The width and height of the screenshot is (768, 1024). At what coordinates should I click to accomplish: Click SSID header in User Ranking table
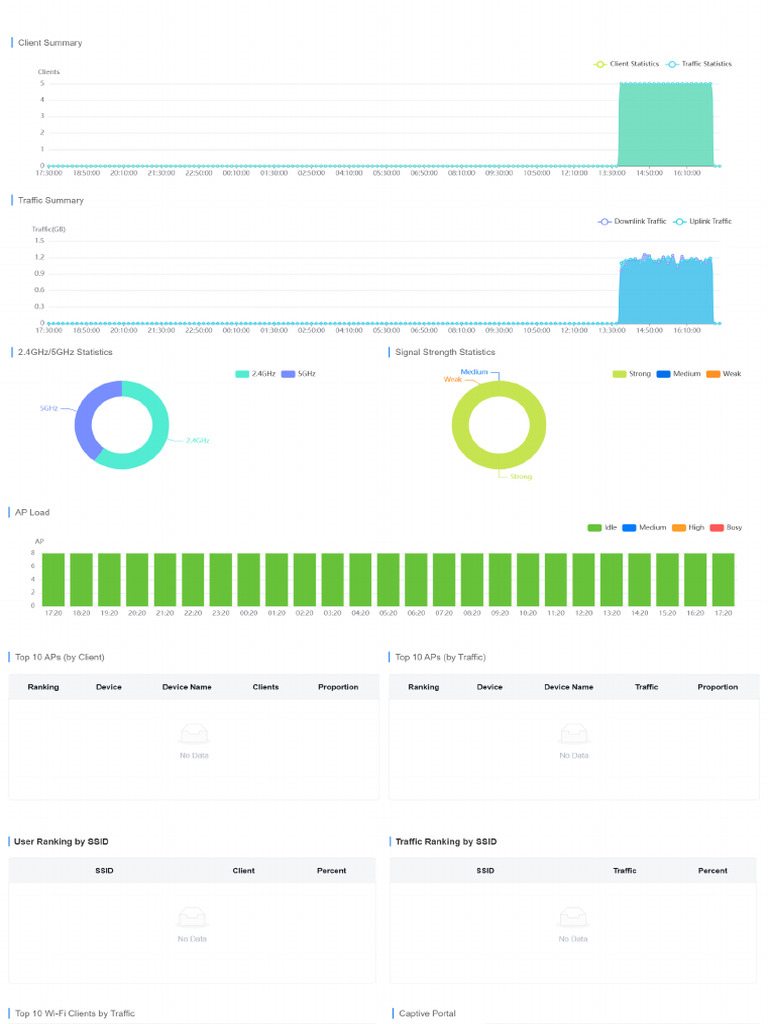[x=104, y=871]
